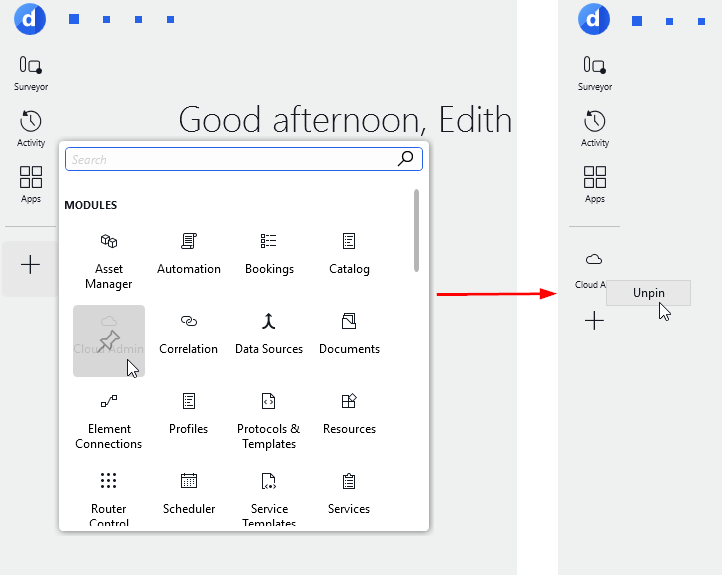Open Element Connections module
The height and width of the screenshot is (575, 722).
(x=109, y=420)
